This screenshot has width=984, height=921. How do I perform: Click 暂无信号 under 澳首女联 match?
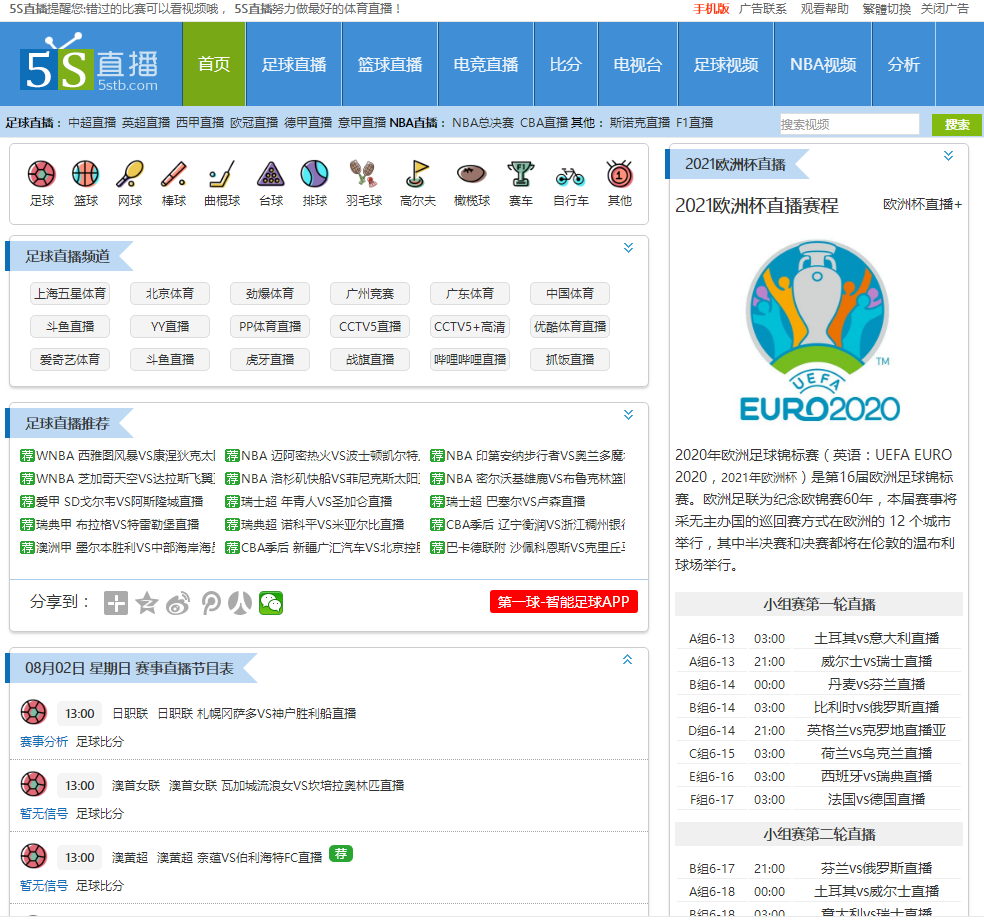click(x=43, y=814)
